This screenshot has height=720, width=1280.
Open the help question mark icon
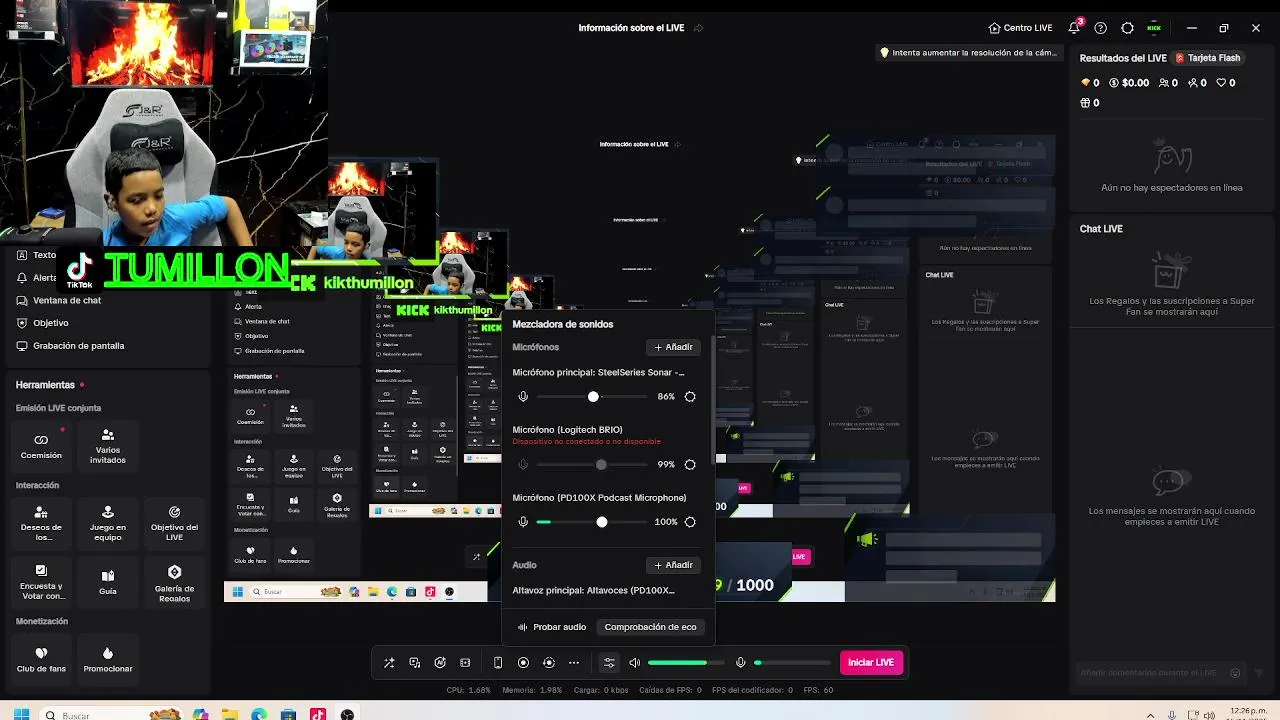pyautogui.click(x=1101, y=28)
